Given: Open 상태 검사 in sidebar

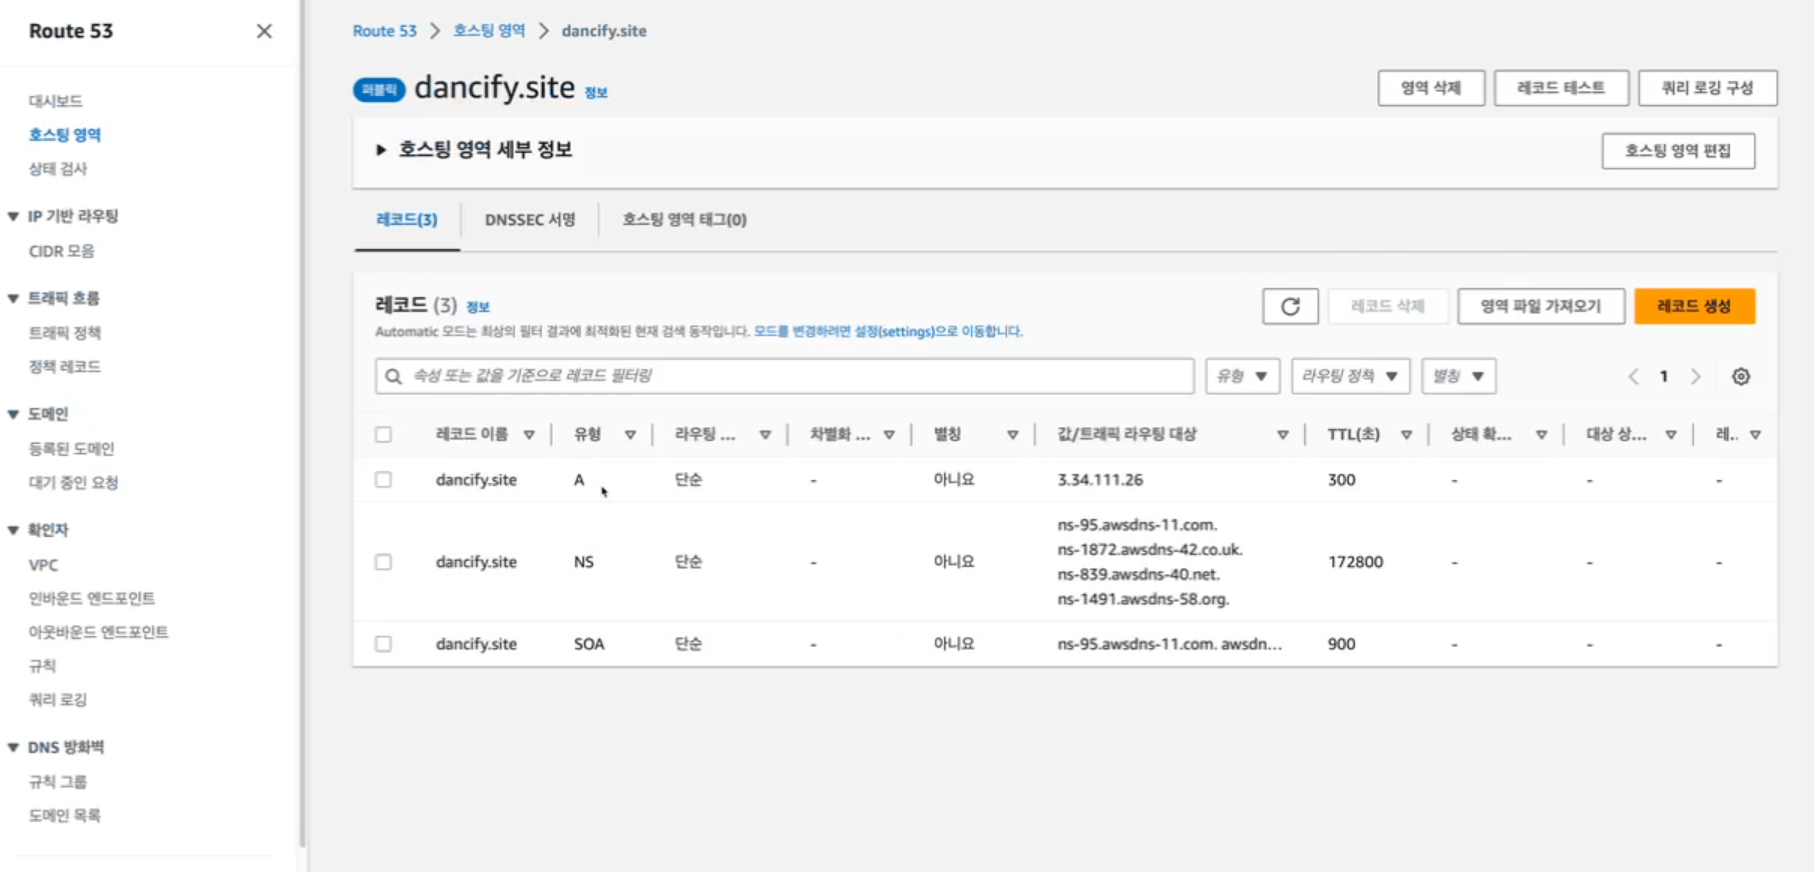Looking at the screenshot, I should coord(57,169).
